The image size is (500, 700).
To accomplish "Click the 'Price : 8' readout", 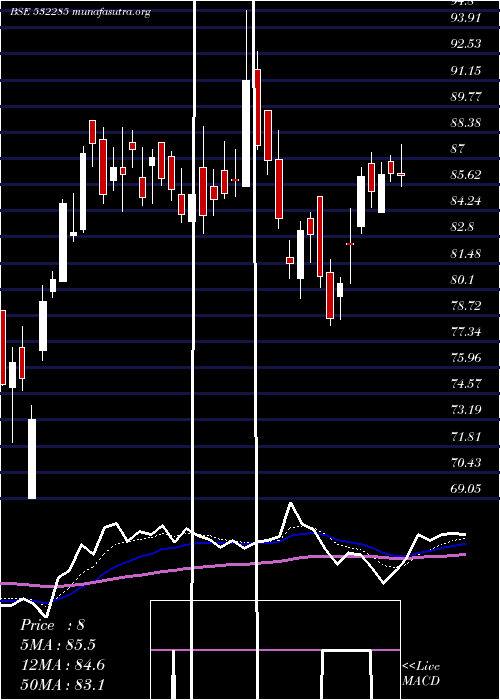I will click(x=53, y=625).
